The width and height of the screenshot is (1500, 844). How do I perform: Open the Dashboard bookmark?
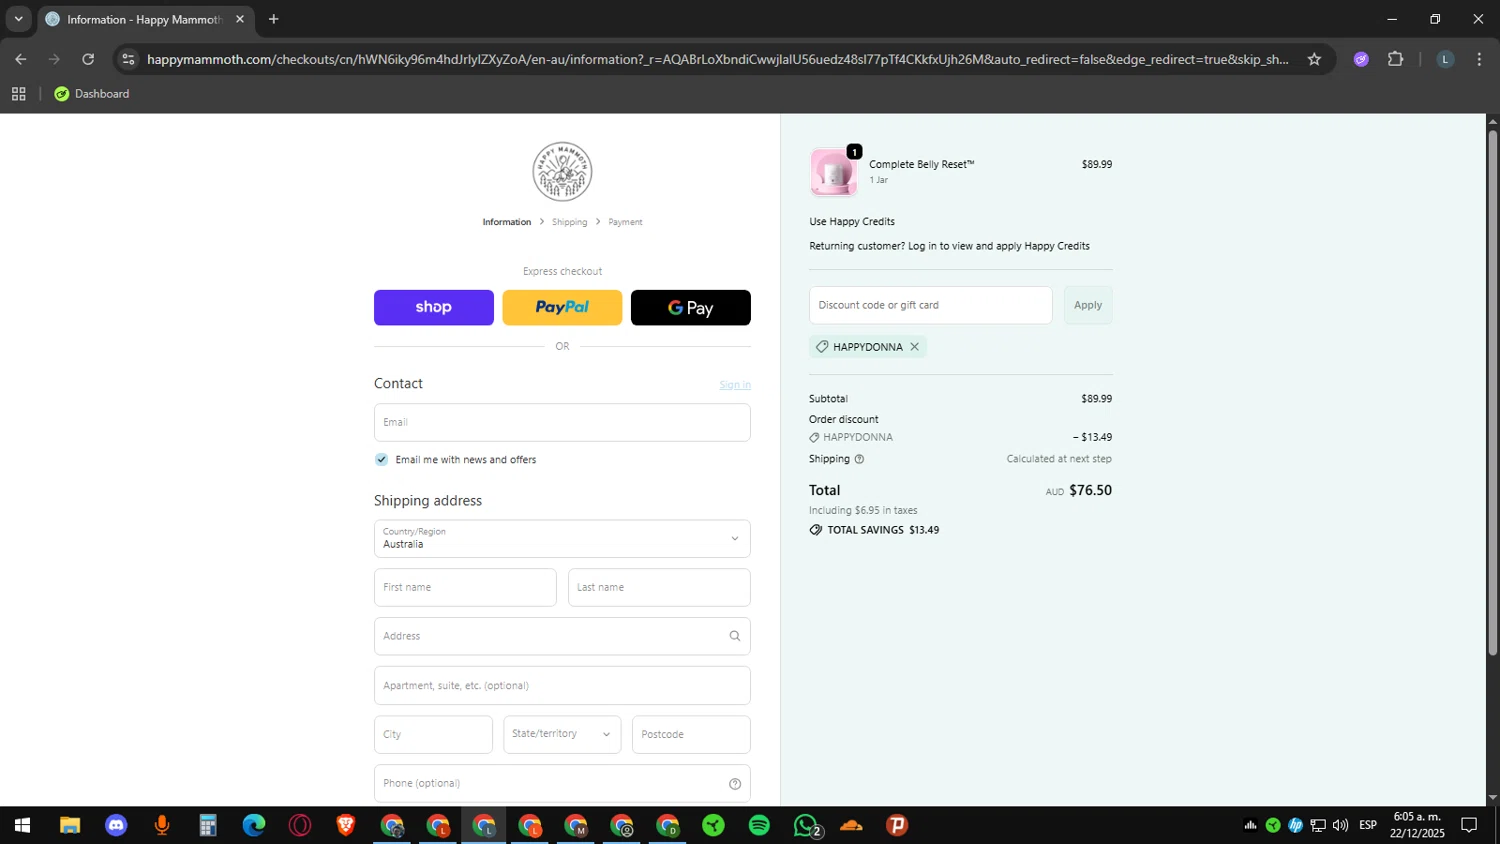[92, 94]
